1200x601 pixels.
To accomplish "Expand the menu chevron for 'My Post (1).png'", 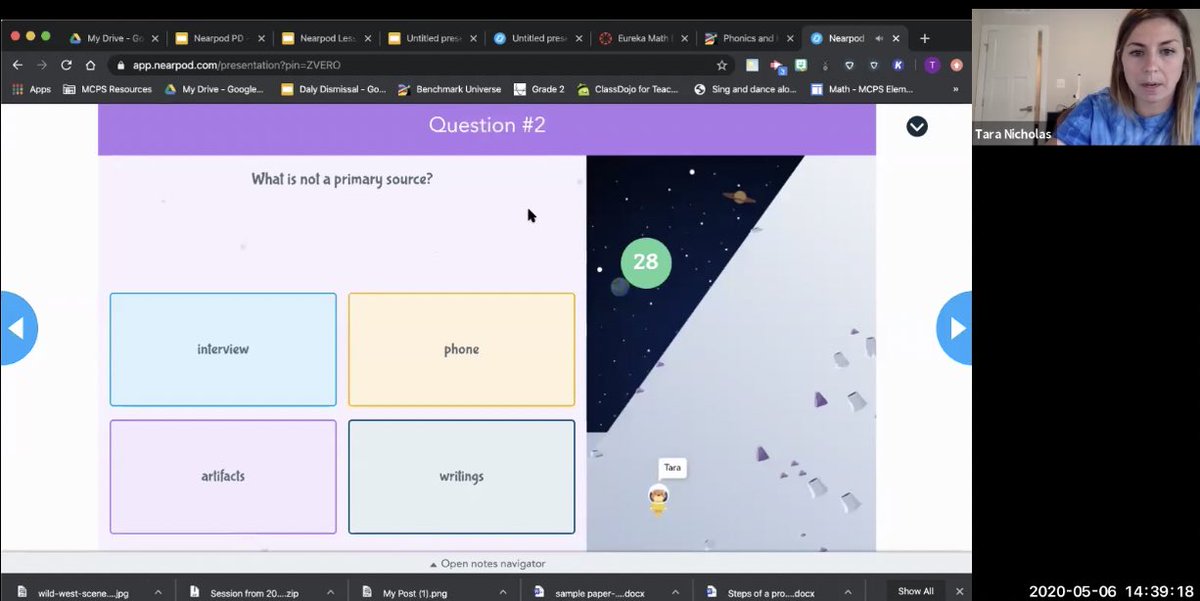I will 503,592.
